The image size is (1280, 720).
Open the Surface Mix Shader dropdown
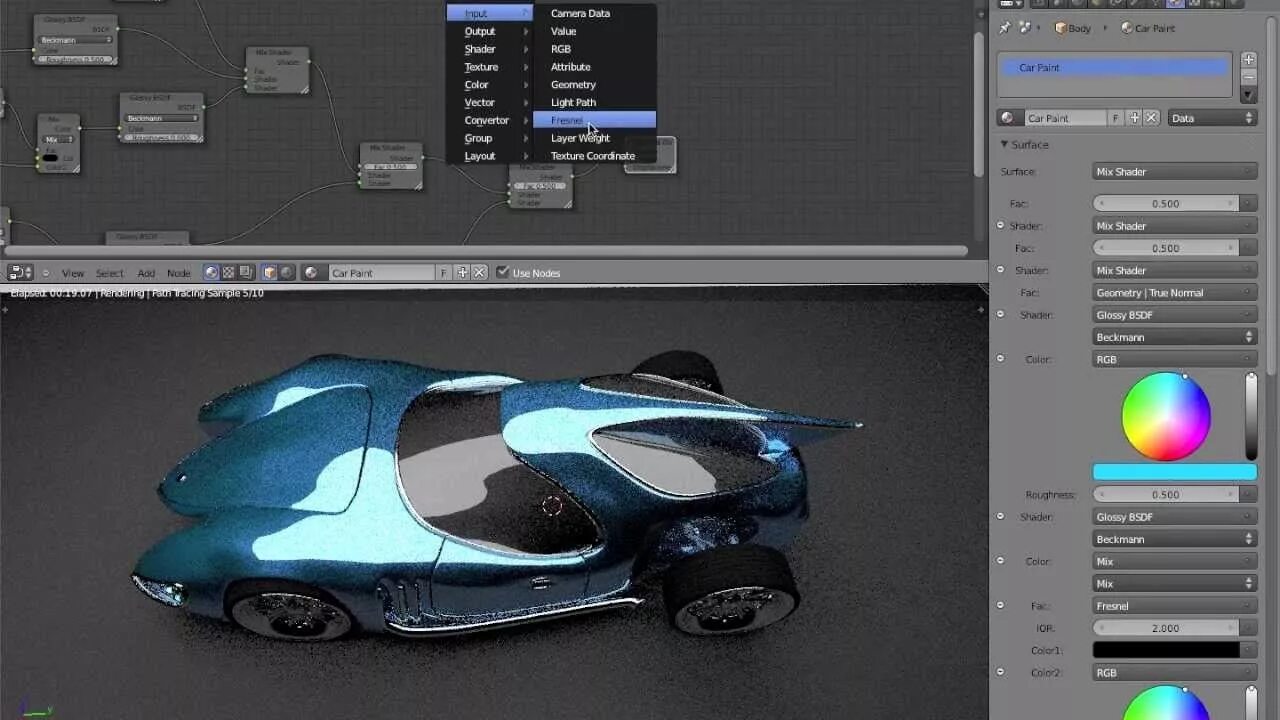coord(1174,172)
